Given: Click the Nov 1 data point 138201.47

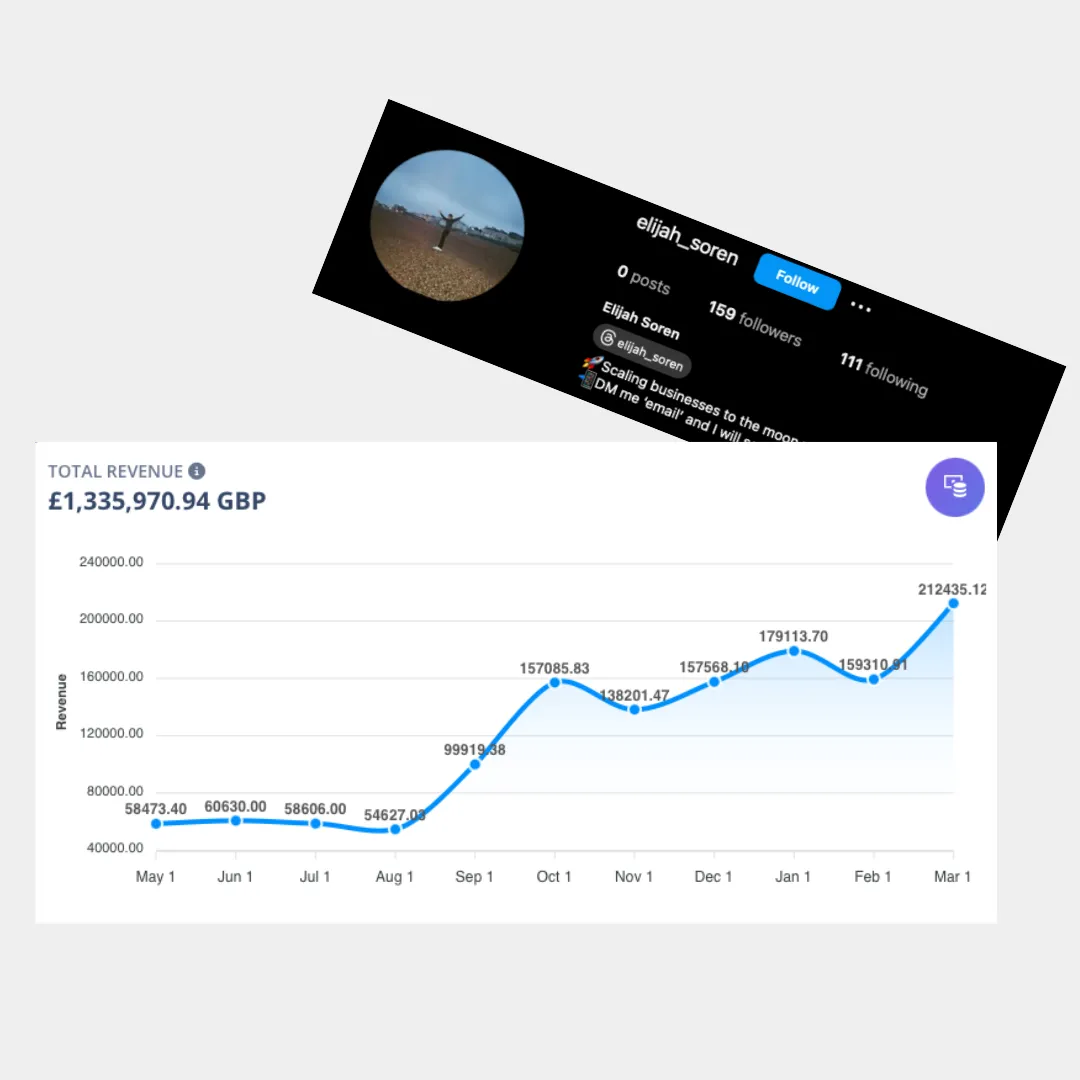Looking at the screenshot, I should click(x=634, y=709).
